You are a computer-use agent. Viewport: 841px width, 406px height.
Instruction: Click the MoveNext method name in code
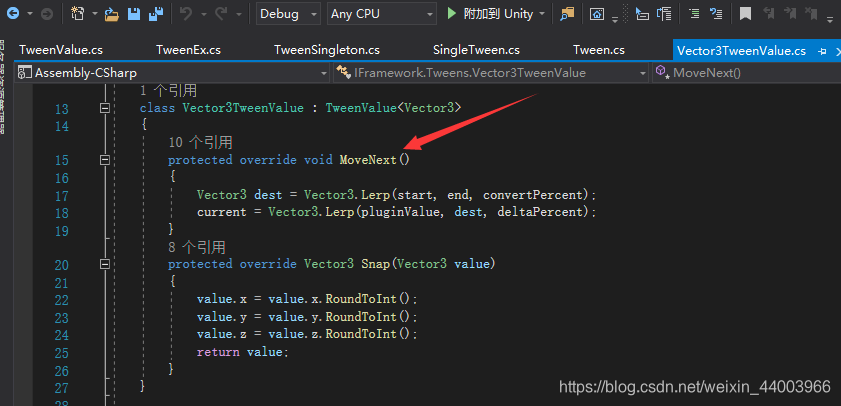[x=368, y=160]
